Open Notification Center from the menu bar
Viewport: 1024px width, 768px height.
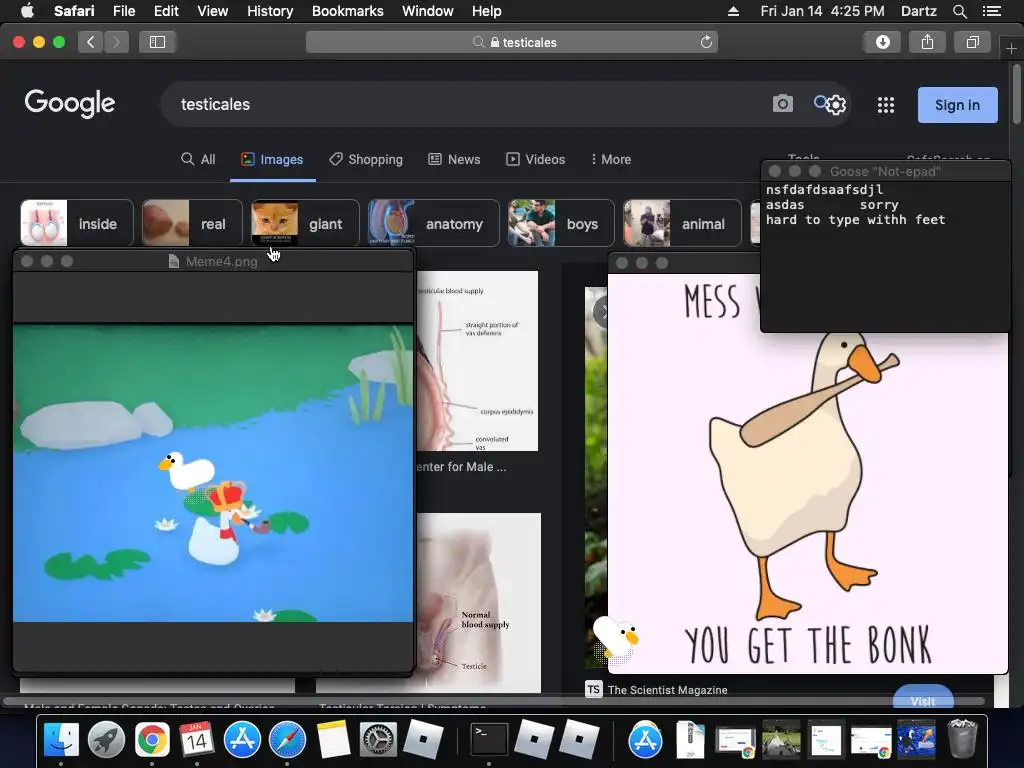point(992,11)
